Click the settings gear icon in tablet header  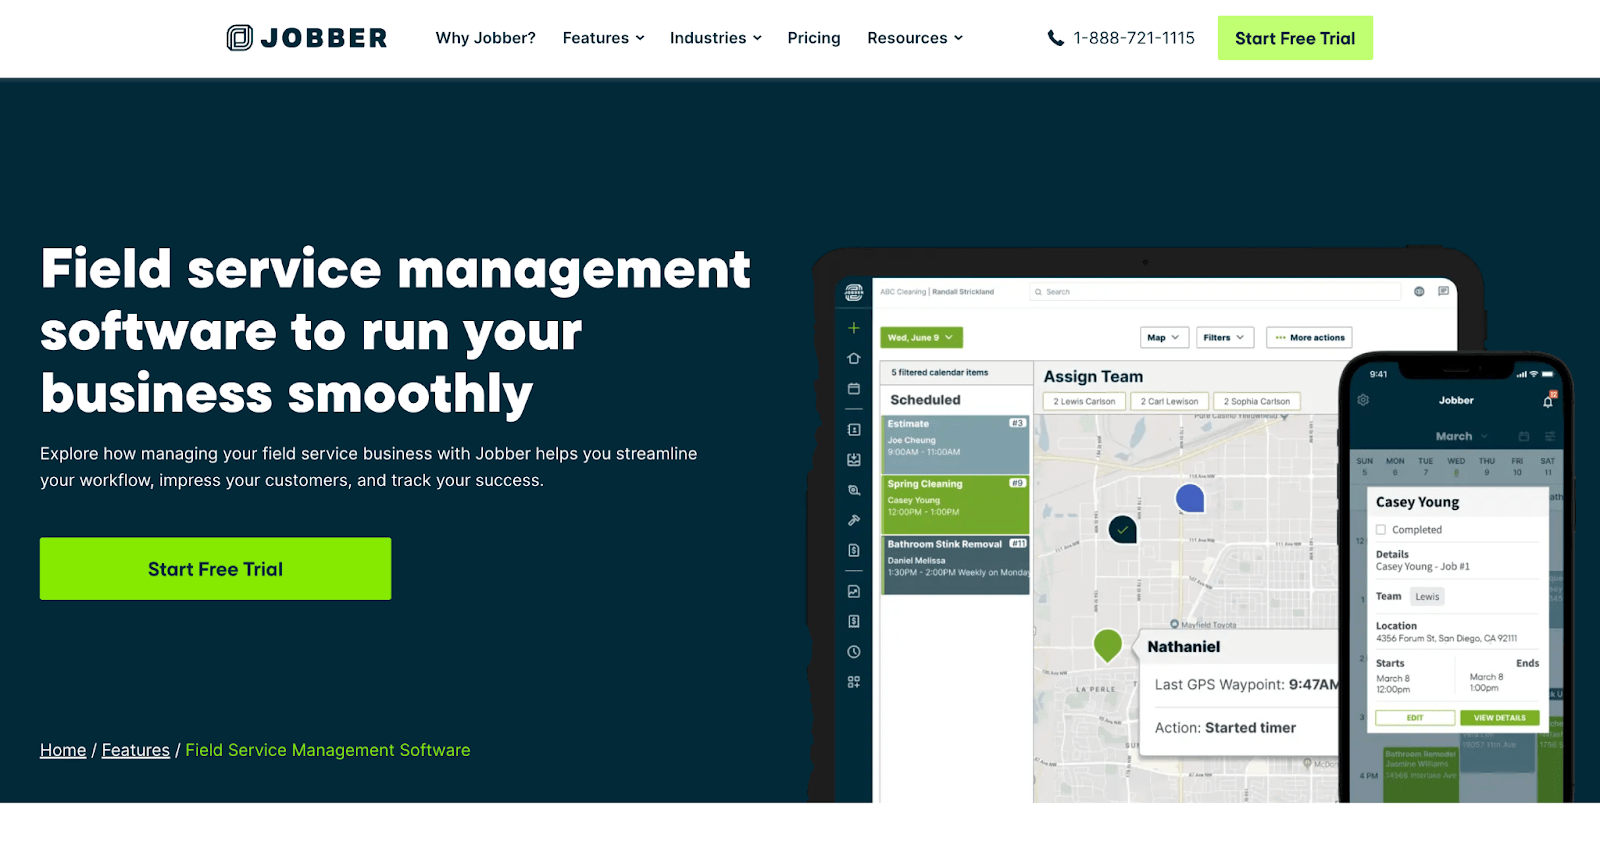(x=1419, y=292)
